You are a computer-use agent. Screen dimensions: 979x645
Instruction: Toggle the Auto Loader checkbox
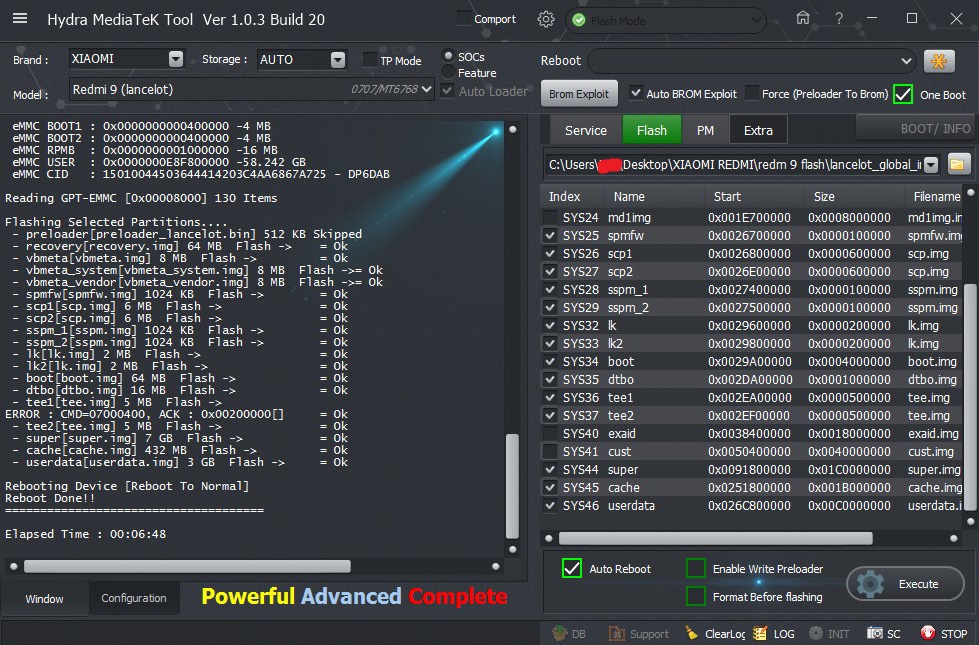click(x=447, y=91)
